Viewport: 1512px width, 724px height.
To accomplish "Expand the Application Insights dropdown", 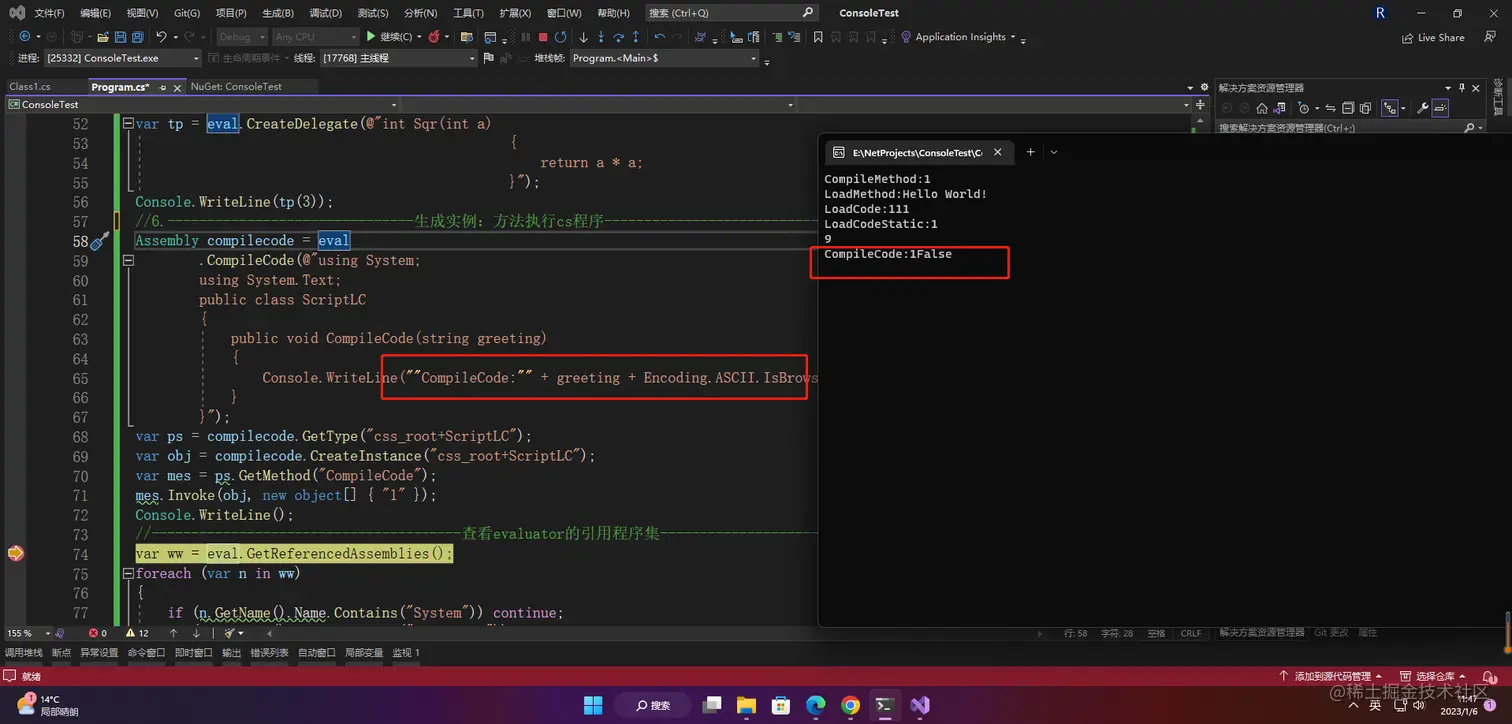I will [x=1013, y=37].
